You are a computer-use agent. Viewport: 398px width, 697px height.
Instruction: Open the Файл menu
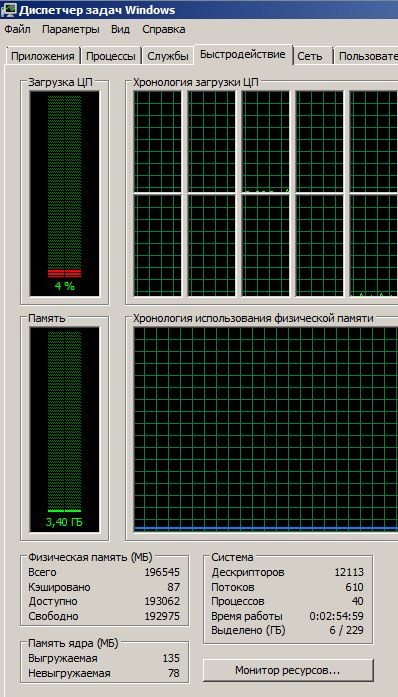(17, 30)
